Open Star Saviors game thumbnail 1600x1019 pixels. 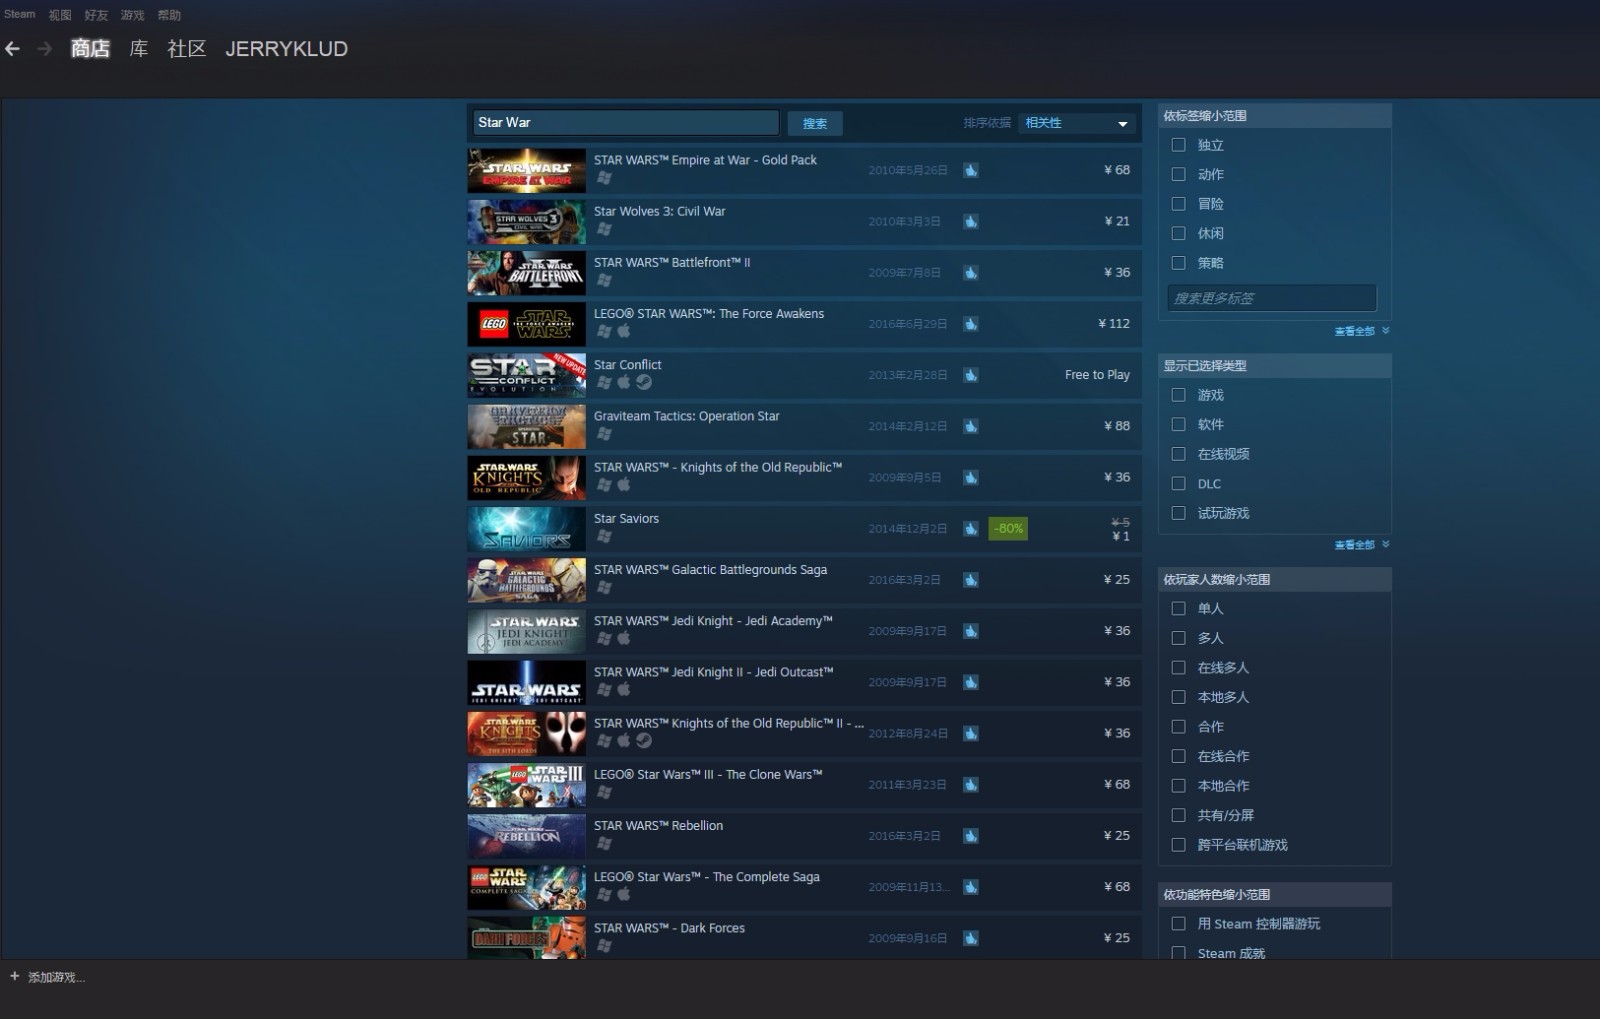click(527, 528)
